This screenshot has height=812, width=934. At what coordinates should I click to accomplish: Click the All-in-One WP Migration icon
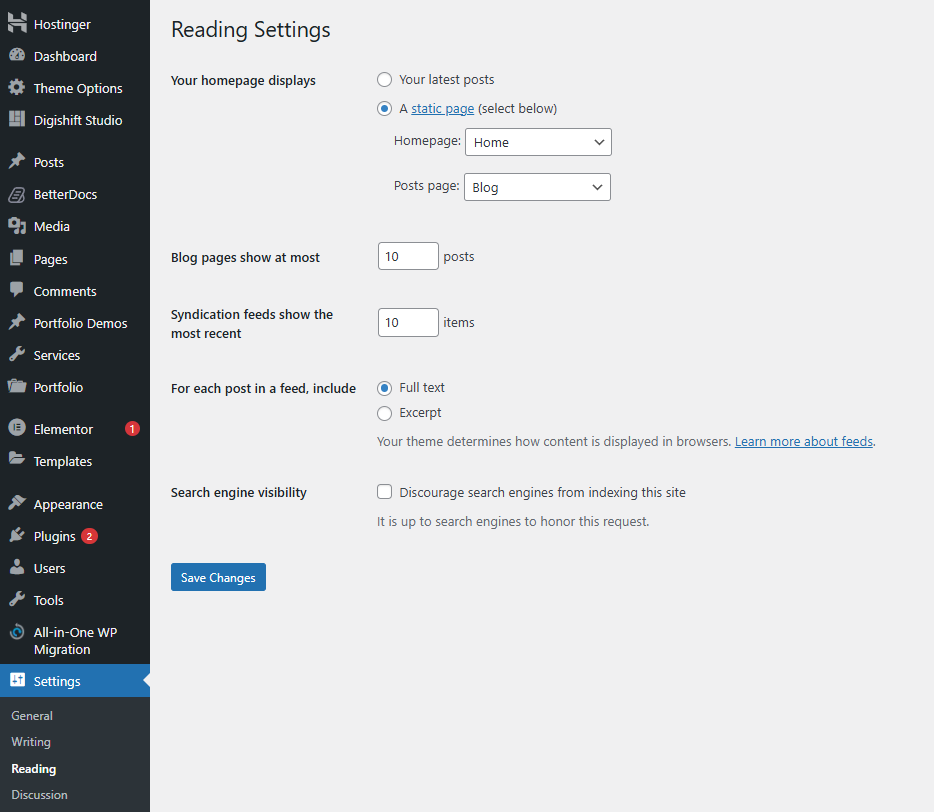coord(17,633)
